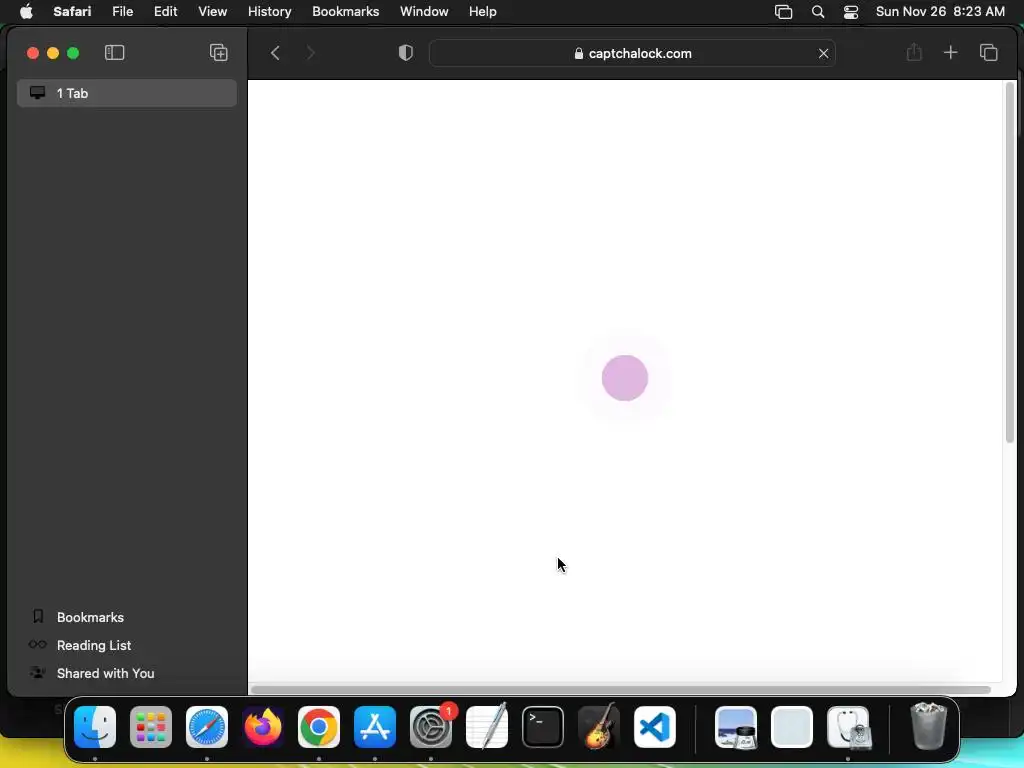The width and height of the screenshot is (1024, 768).
Task: Open Spotlight search in menu bar
Action: click(x=818, y=12)
